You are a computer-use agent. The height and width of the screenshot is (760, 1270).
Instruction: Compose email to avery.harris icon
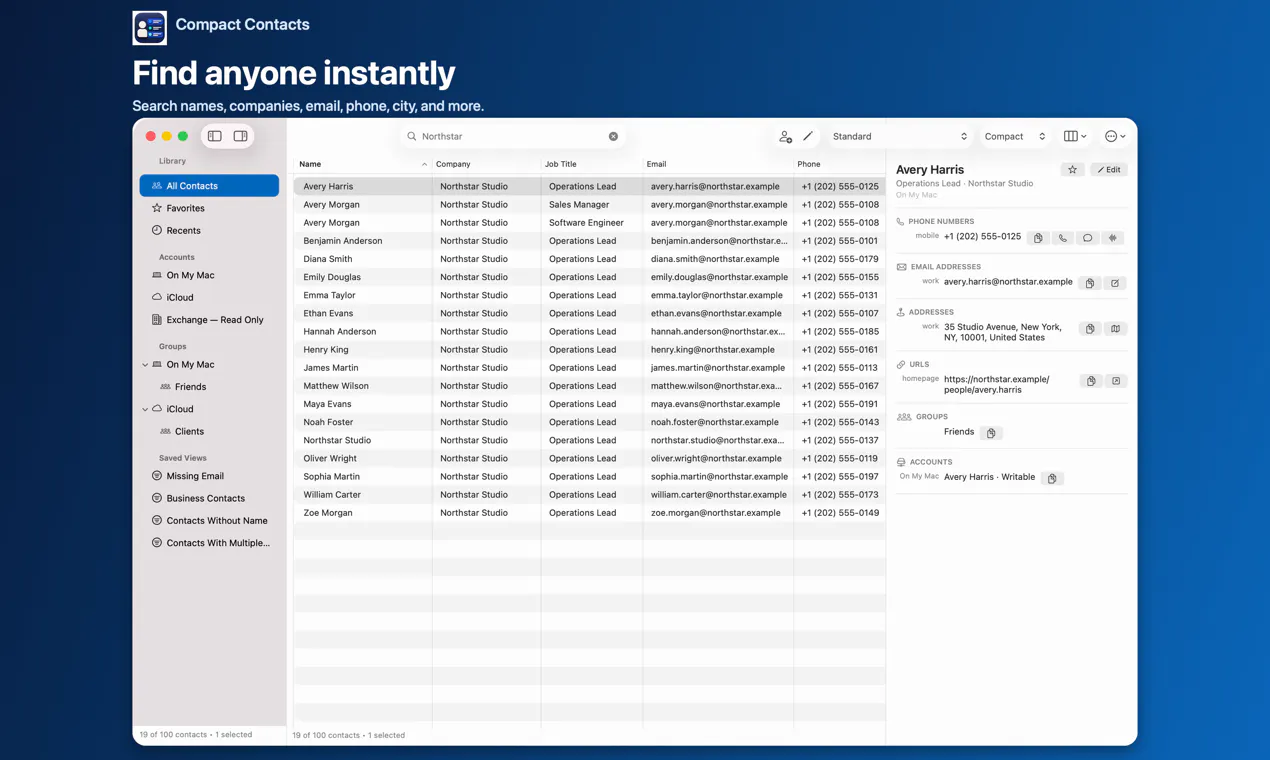coord(1115,283)
